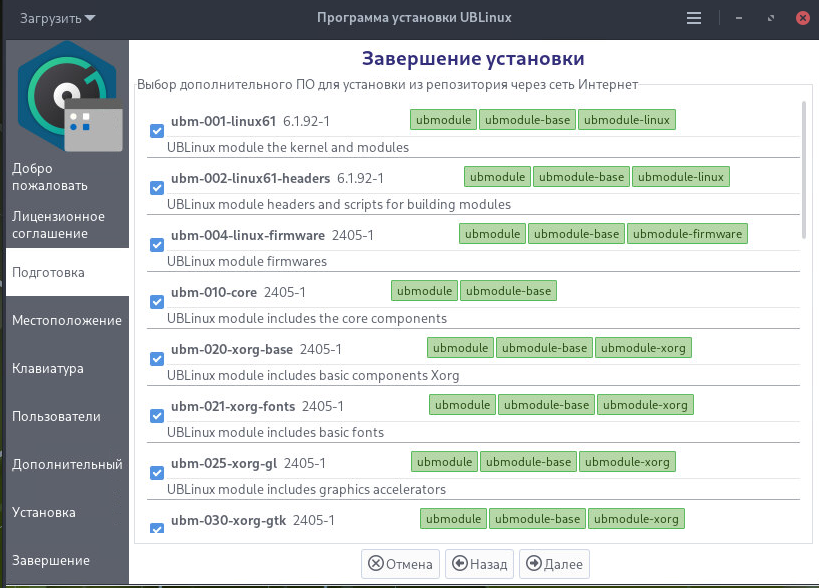Viewport: 819px width, 588px height.
Task: Disable the ubm-021-xorg-fonts checkbox
Action: click(x=157, y=415)
